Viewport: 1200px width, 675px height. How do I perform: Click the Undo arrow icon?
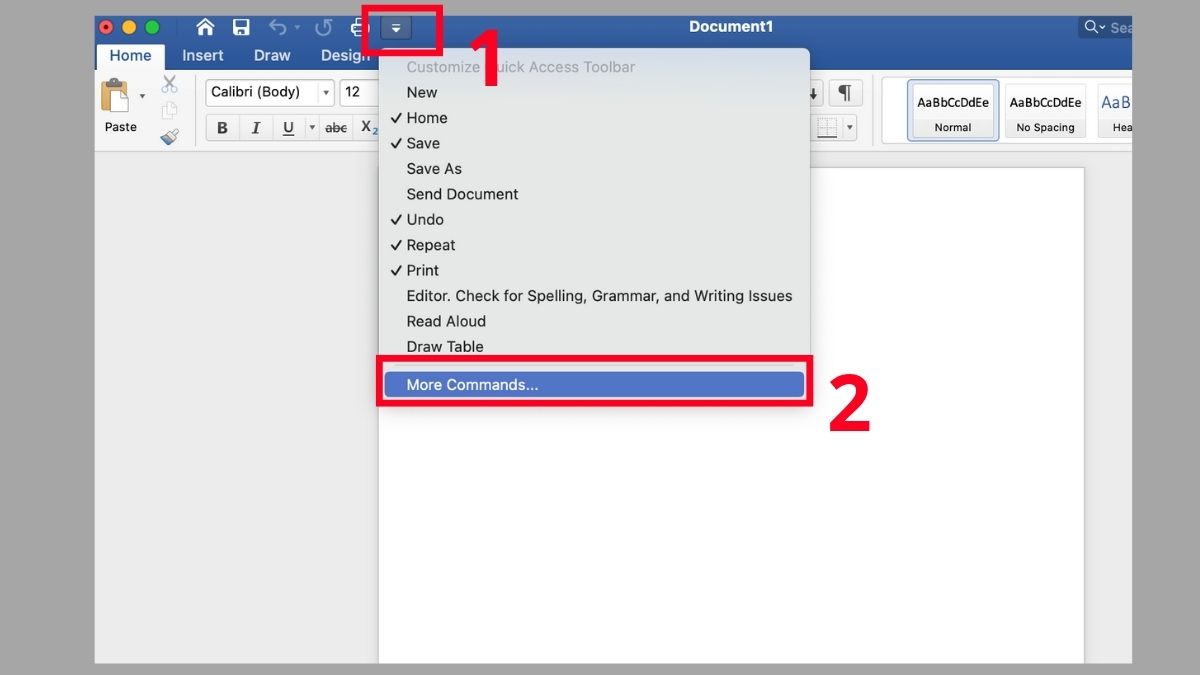point(278,27)
